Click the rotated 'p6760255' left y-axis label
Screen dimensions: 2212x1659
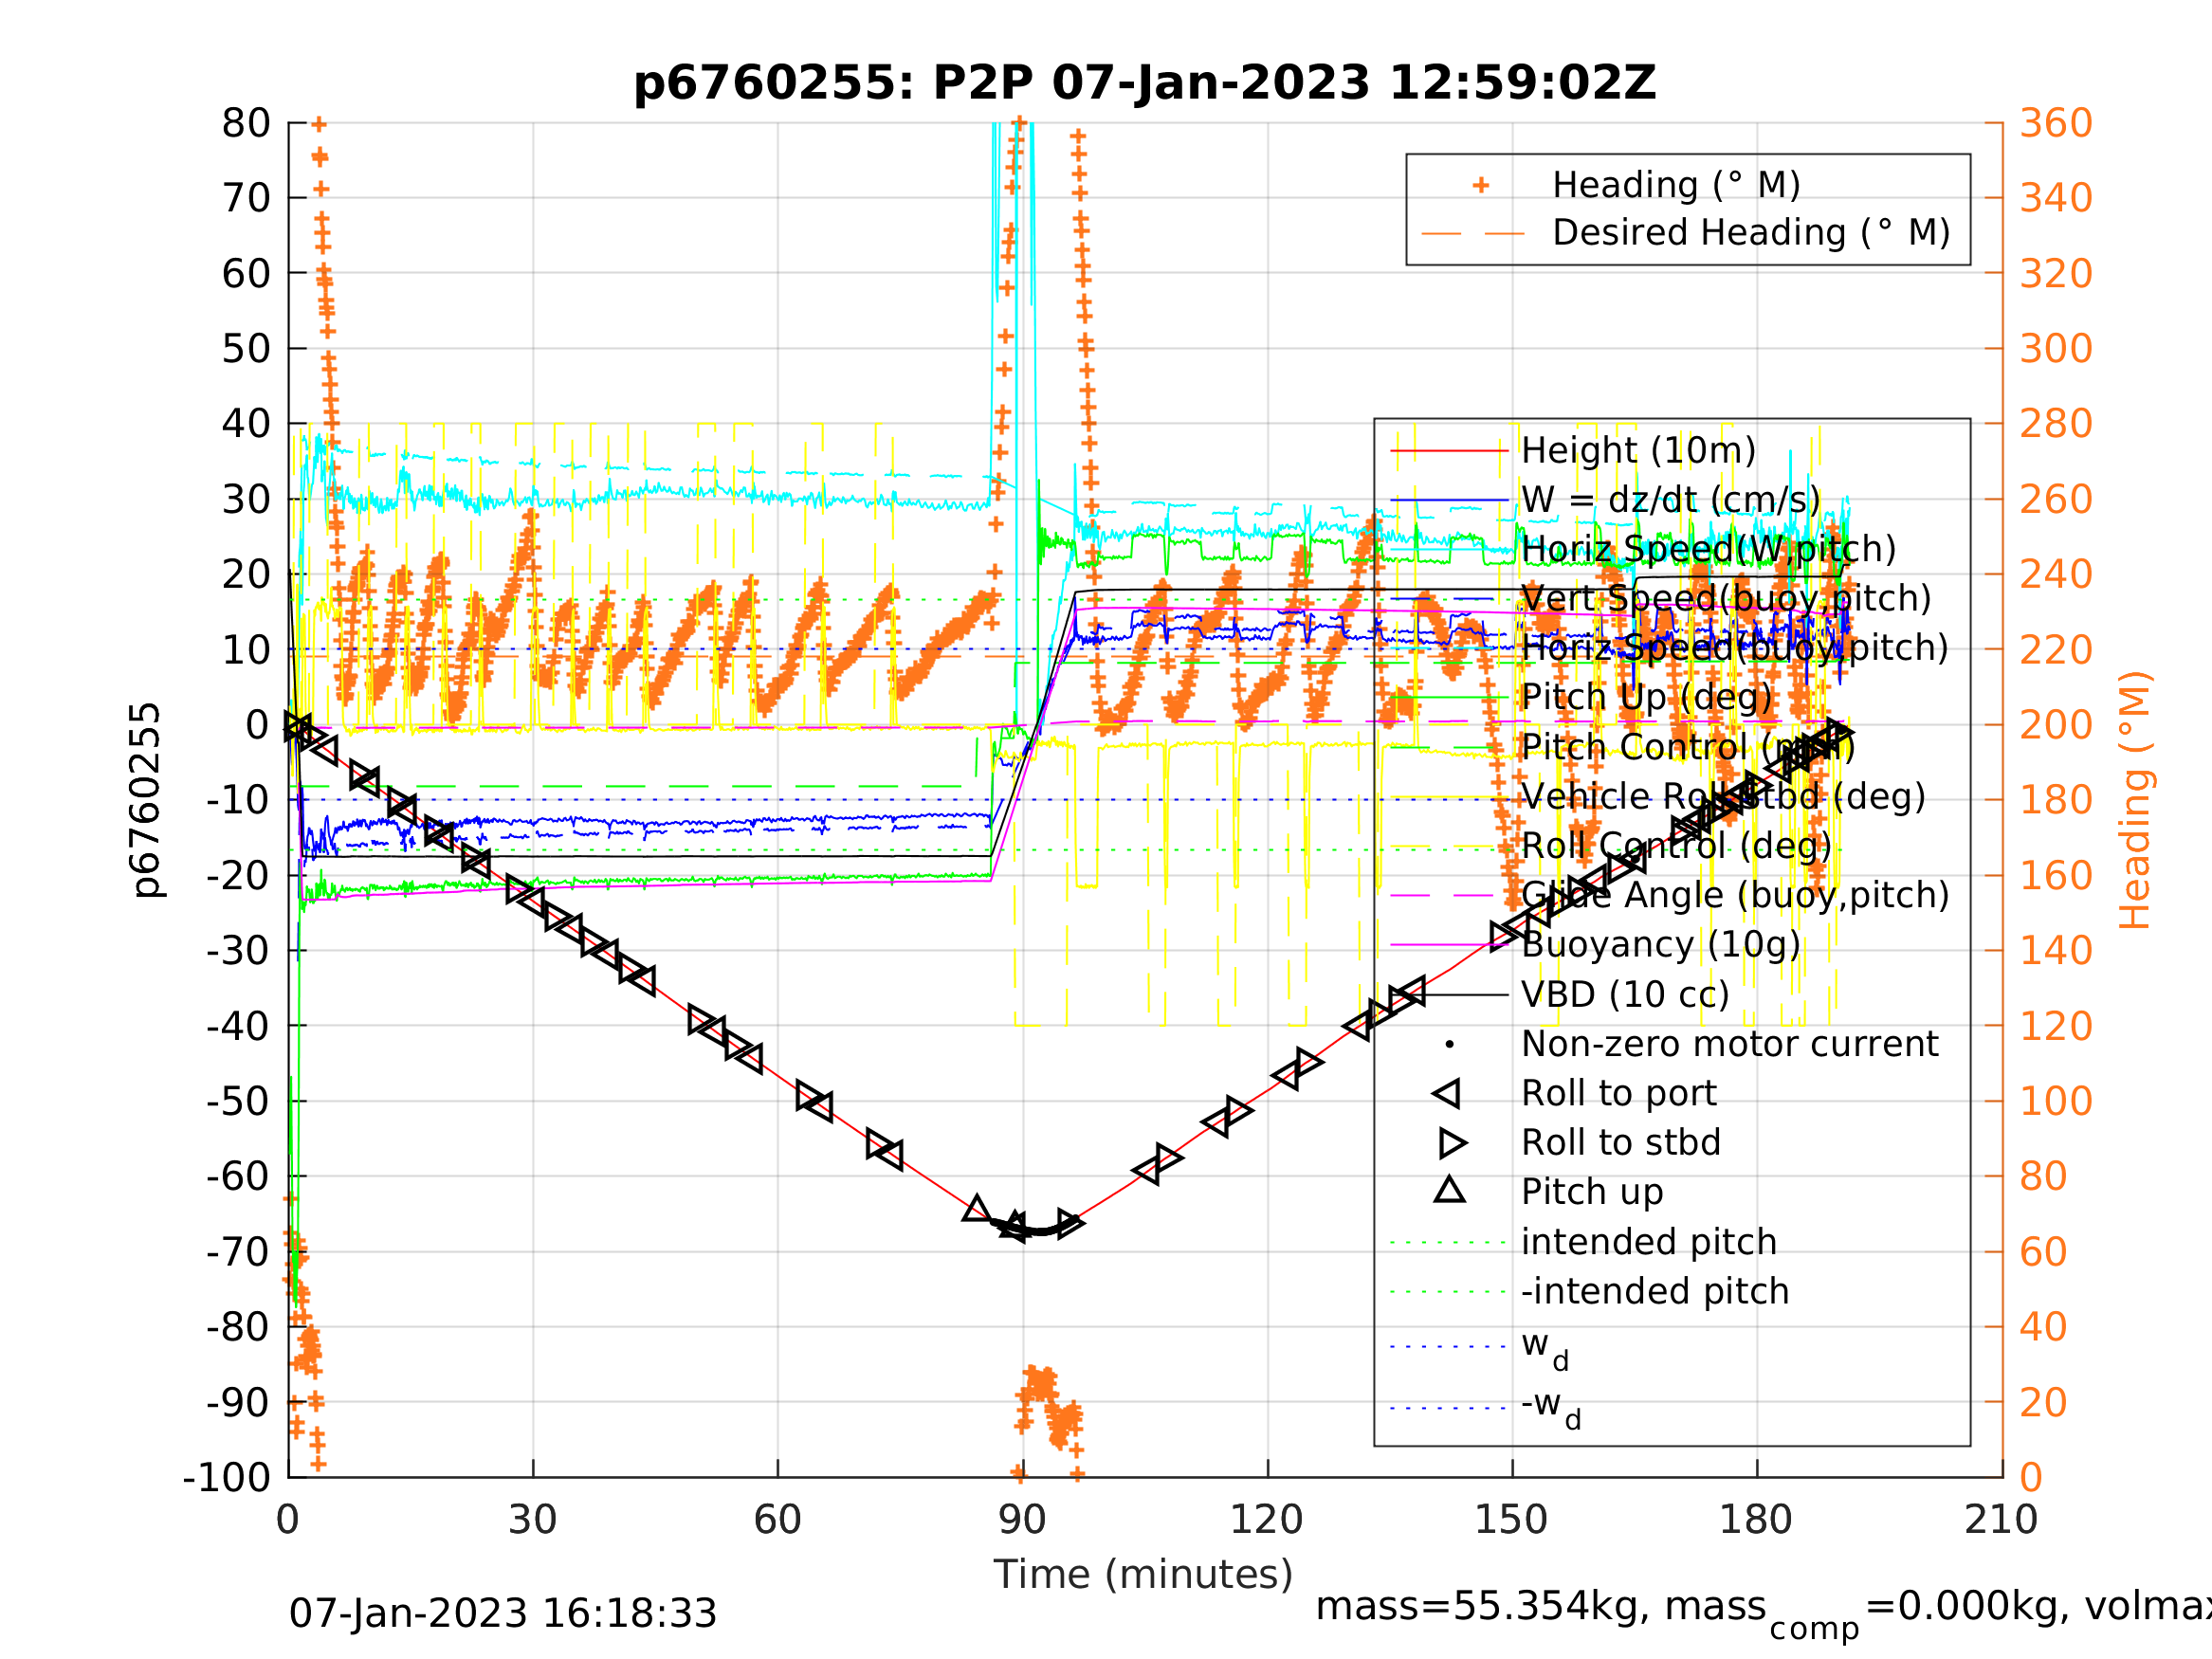coord(147,800)
